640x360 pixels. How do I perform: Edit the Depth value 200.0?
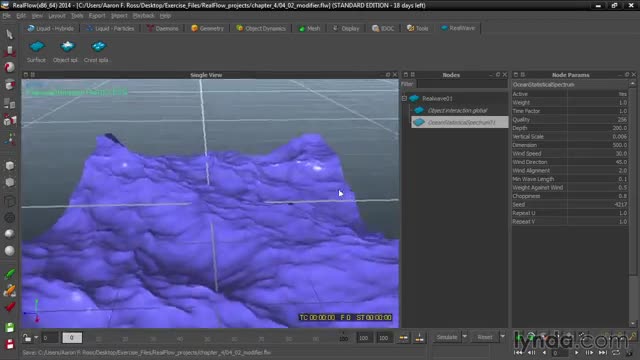pyautogui.click(x=598, y=128)
